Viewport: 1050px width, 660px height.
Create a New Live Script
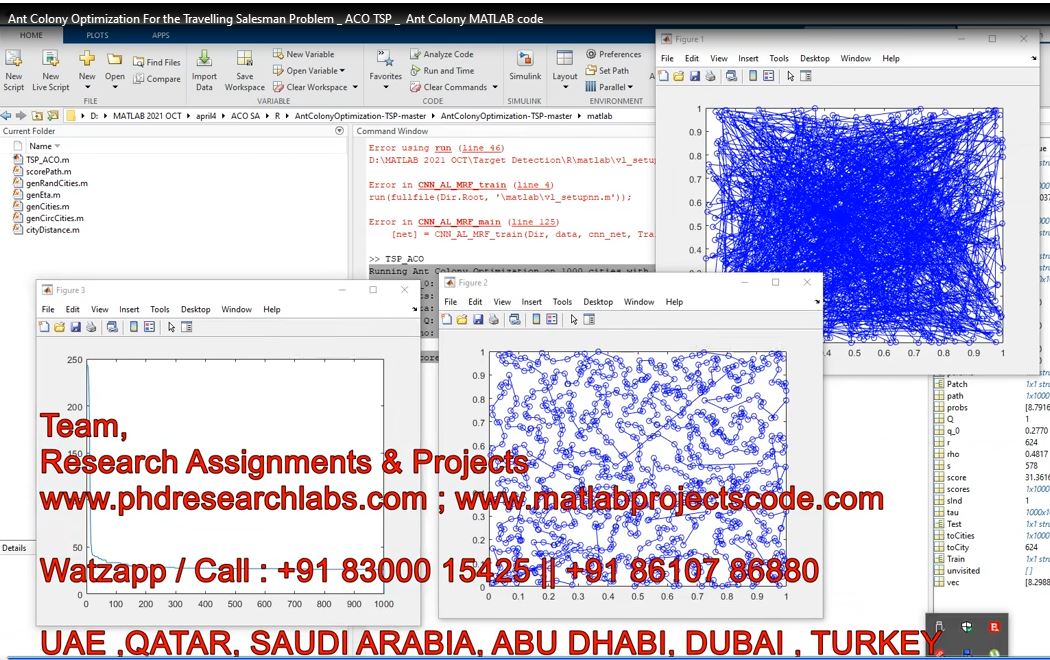pyautogui.click(x=50, y=70)
